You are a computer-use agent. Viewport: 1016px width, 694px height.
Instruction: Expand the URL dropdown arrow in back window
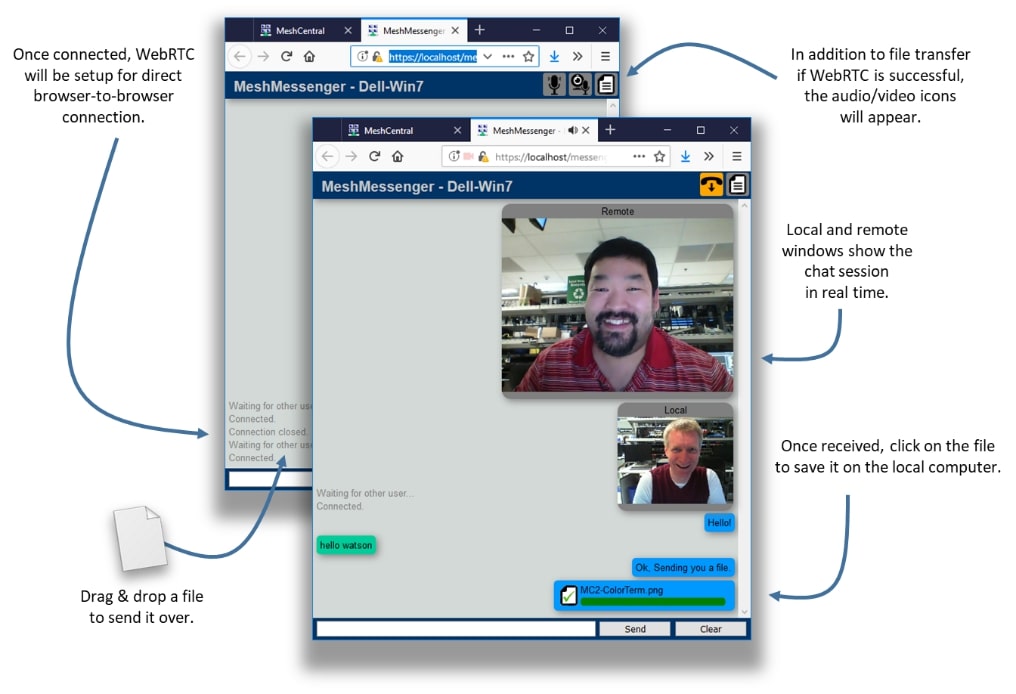487,57
